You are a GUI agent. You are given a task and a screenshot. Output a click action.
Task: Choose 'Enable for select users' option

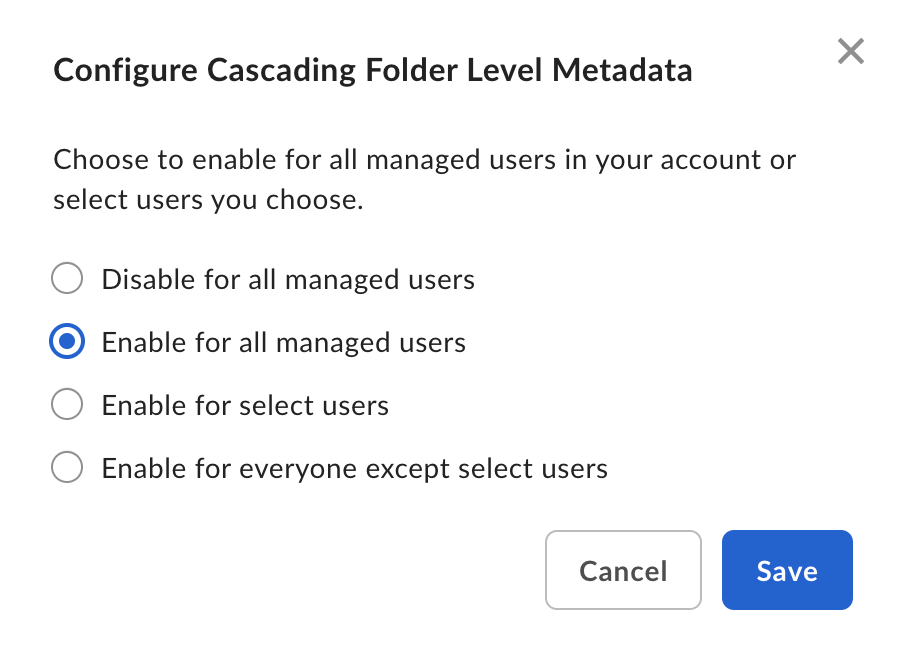click(66, 404)
